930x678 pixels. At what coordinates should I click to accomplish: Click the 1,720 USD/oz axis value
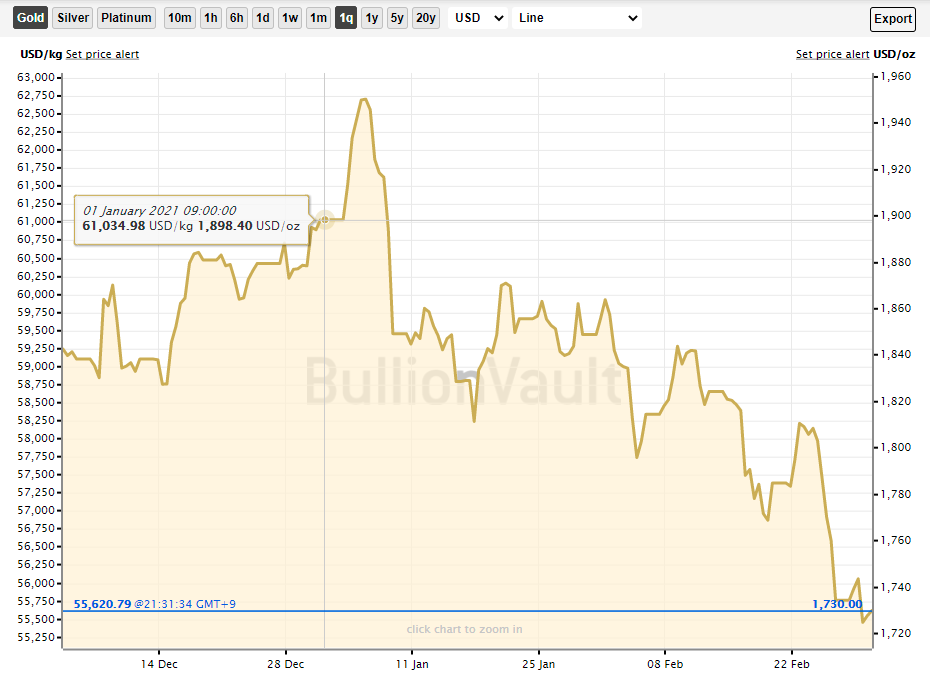896,633
